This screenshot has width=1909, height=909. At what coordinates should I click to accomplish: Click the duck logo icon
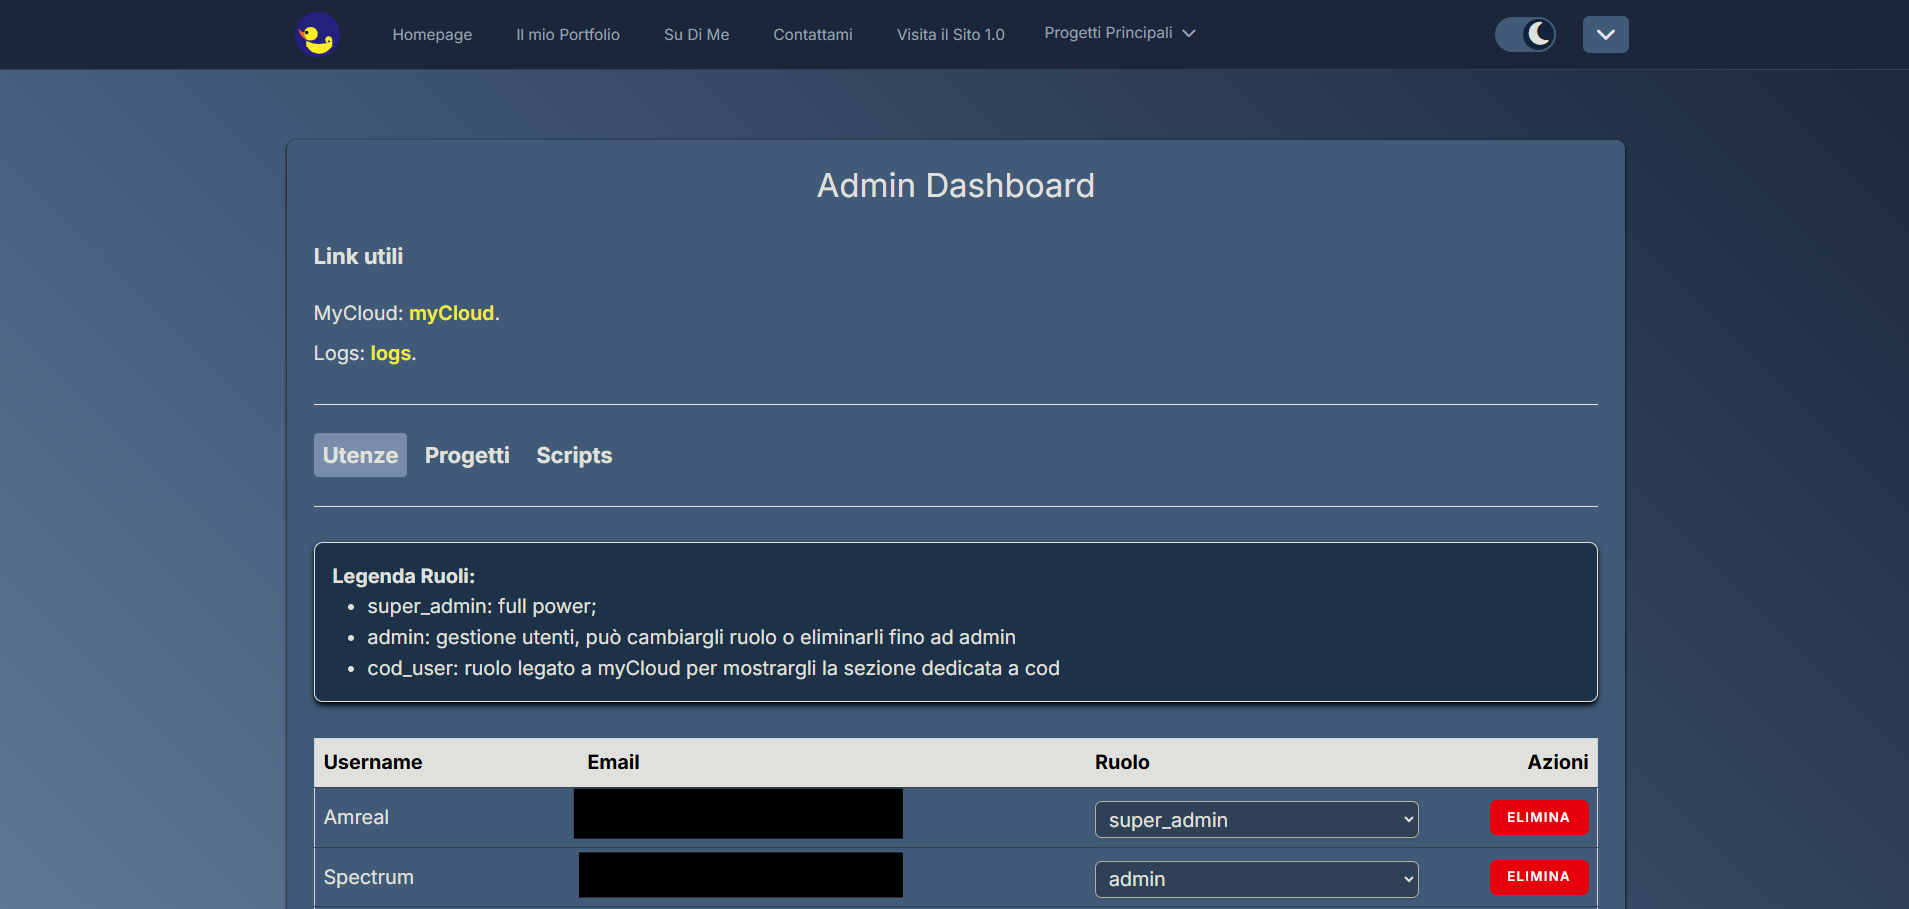(318, 35)
